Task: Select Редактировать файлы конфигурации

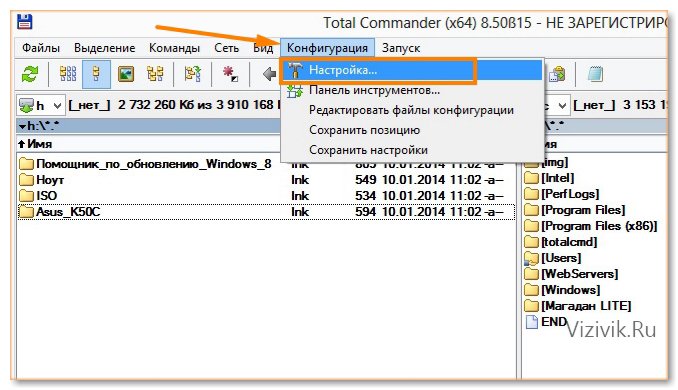Action: 412,110
